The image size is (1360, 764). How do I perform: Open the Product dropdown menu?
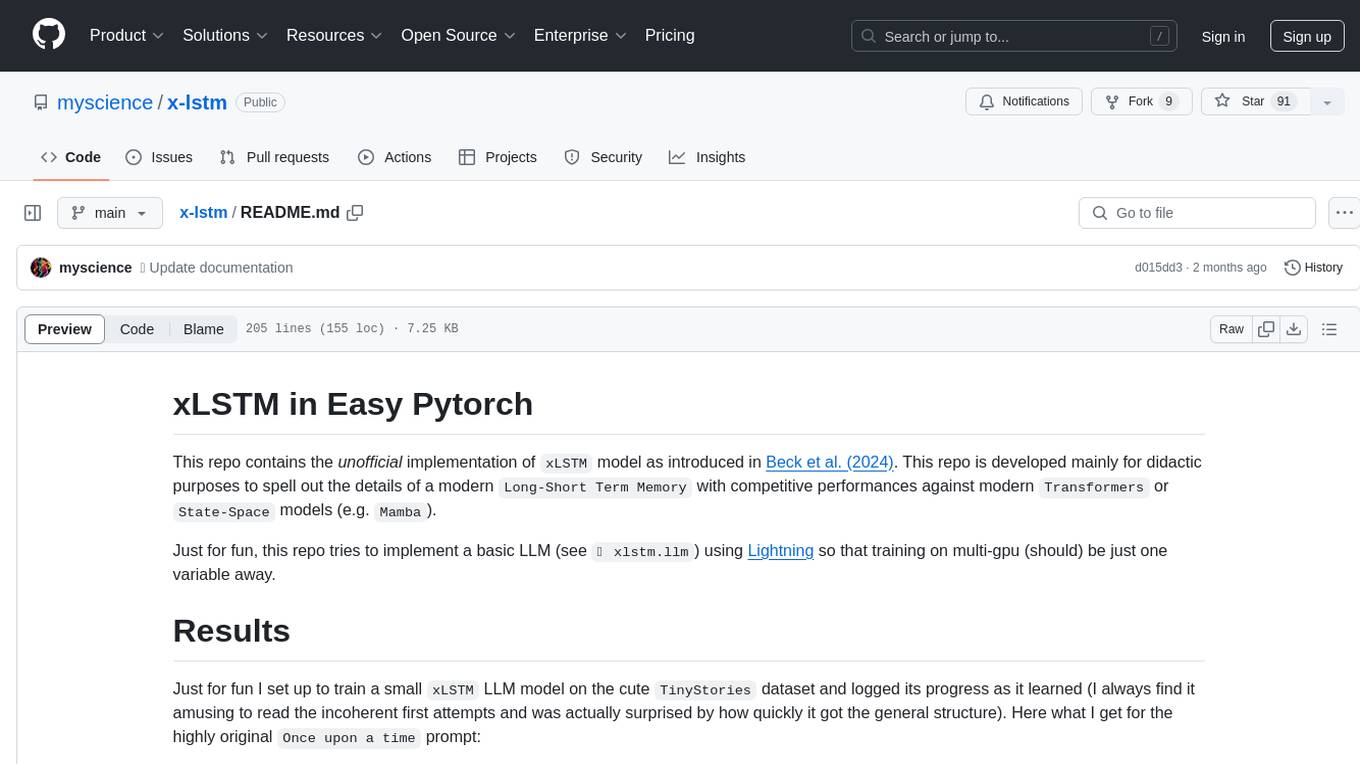127,35
